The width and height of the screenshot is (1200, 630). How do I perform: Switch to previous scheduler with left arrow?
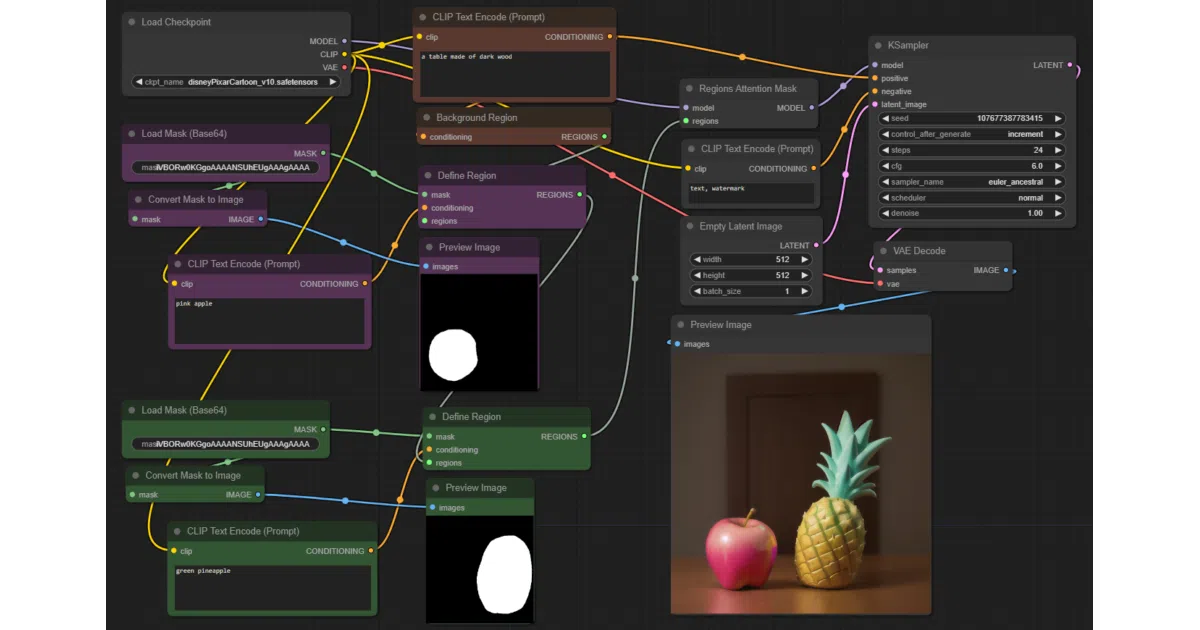point(886,198)
